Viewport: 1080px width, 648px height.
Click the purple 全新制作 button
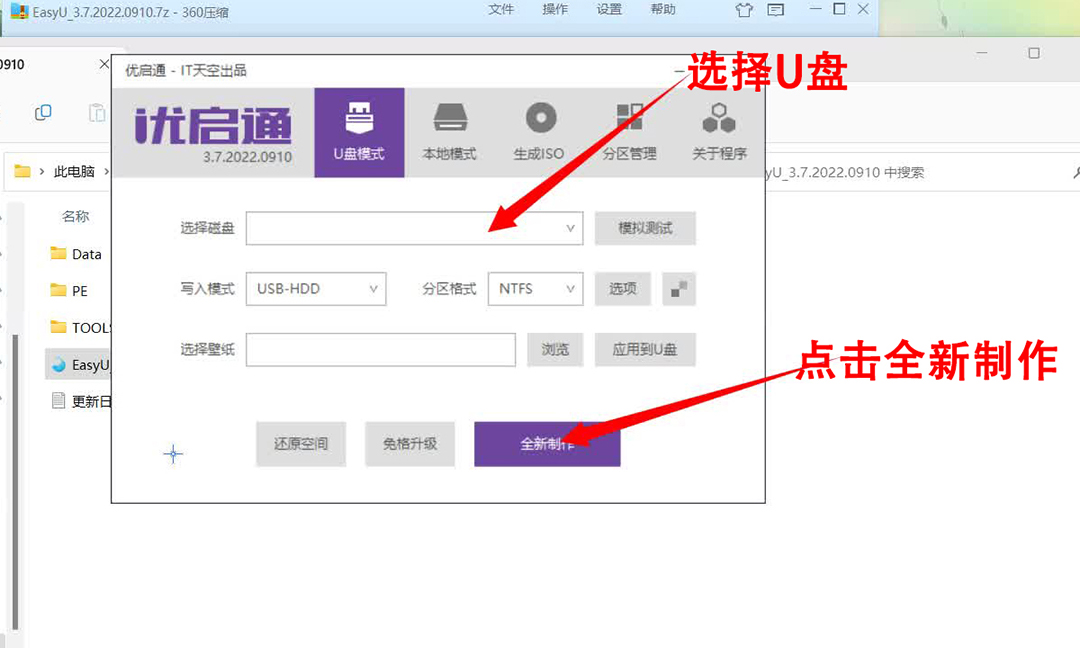(x=548, y=444)
